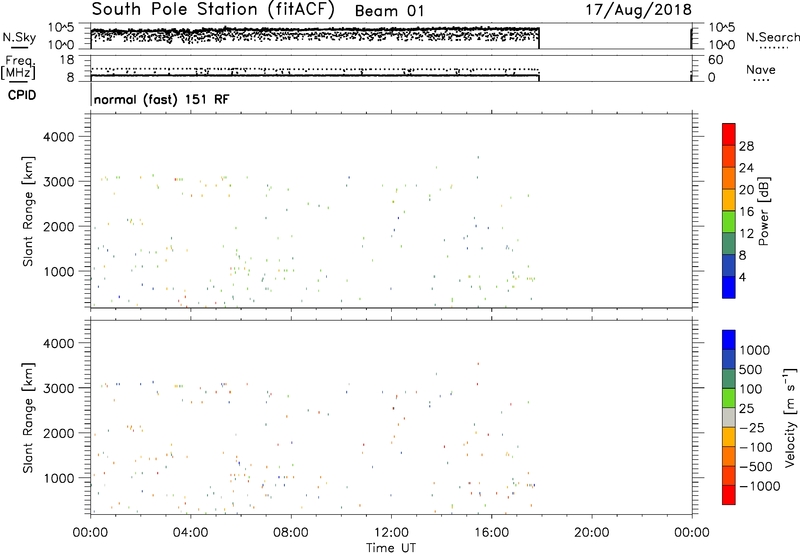800x554 pixels.
Task: Click the 'Freq. [MHz]' axis label
Action: [x=19, y=67]
